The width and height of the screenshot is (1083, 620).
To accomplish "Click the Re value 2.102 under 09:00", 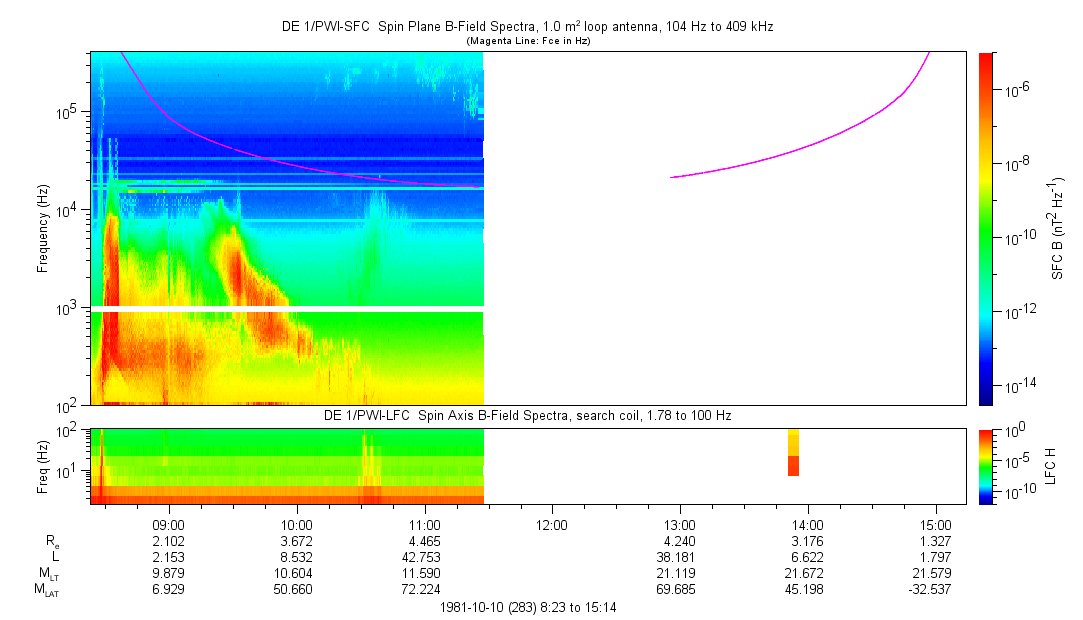I will coord(168,541).
